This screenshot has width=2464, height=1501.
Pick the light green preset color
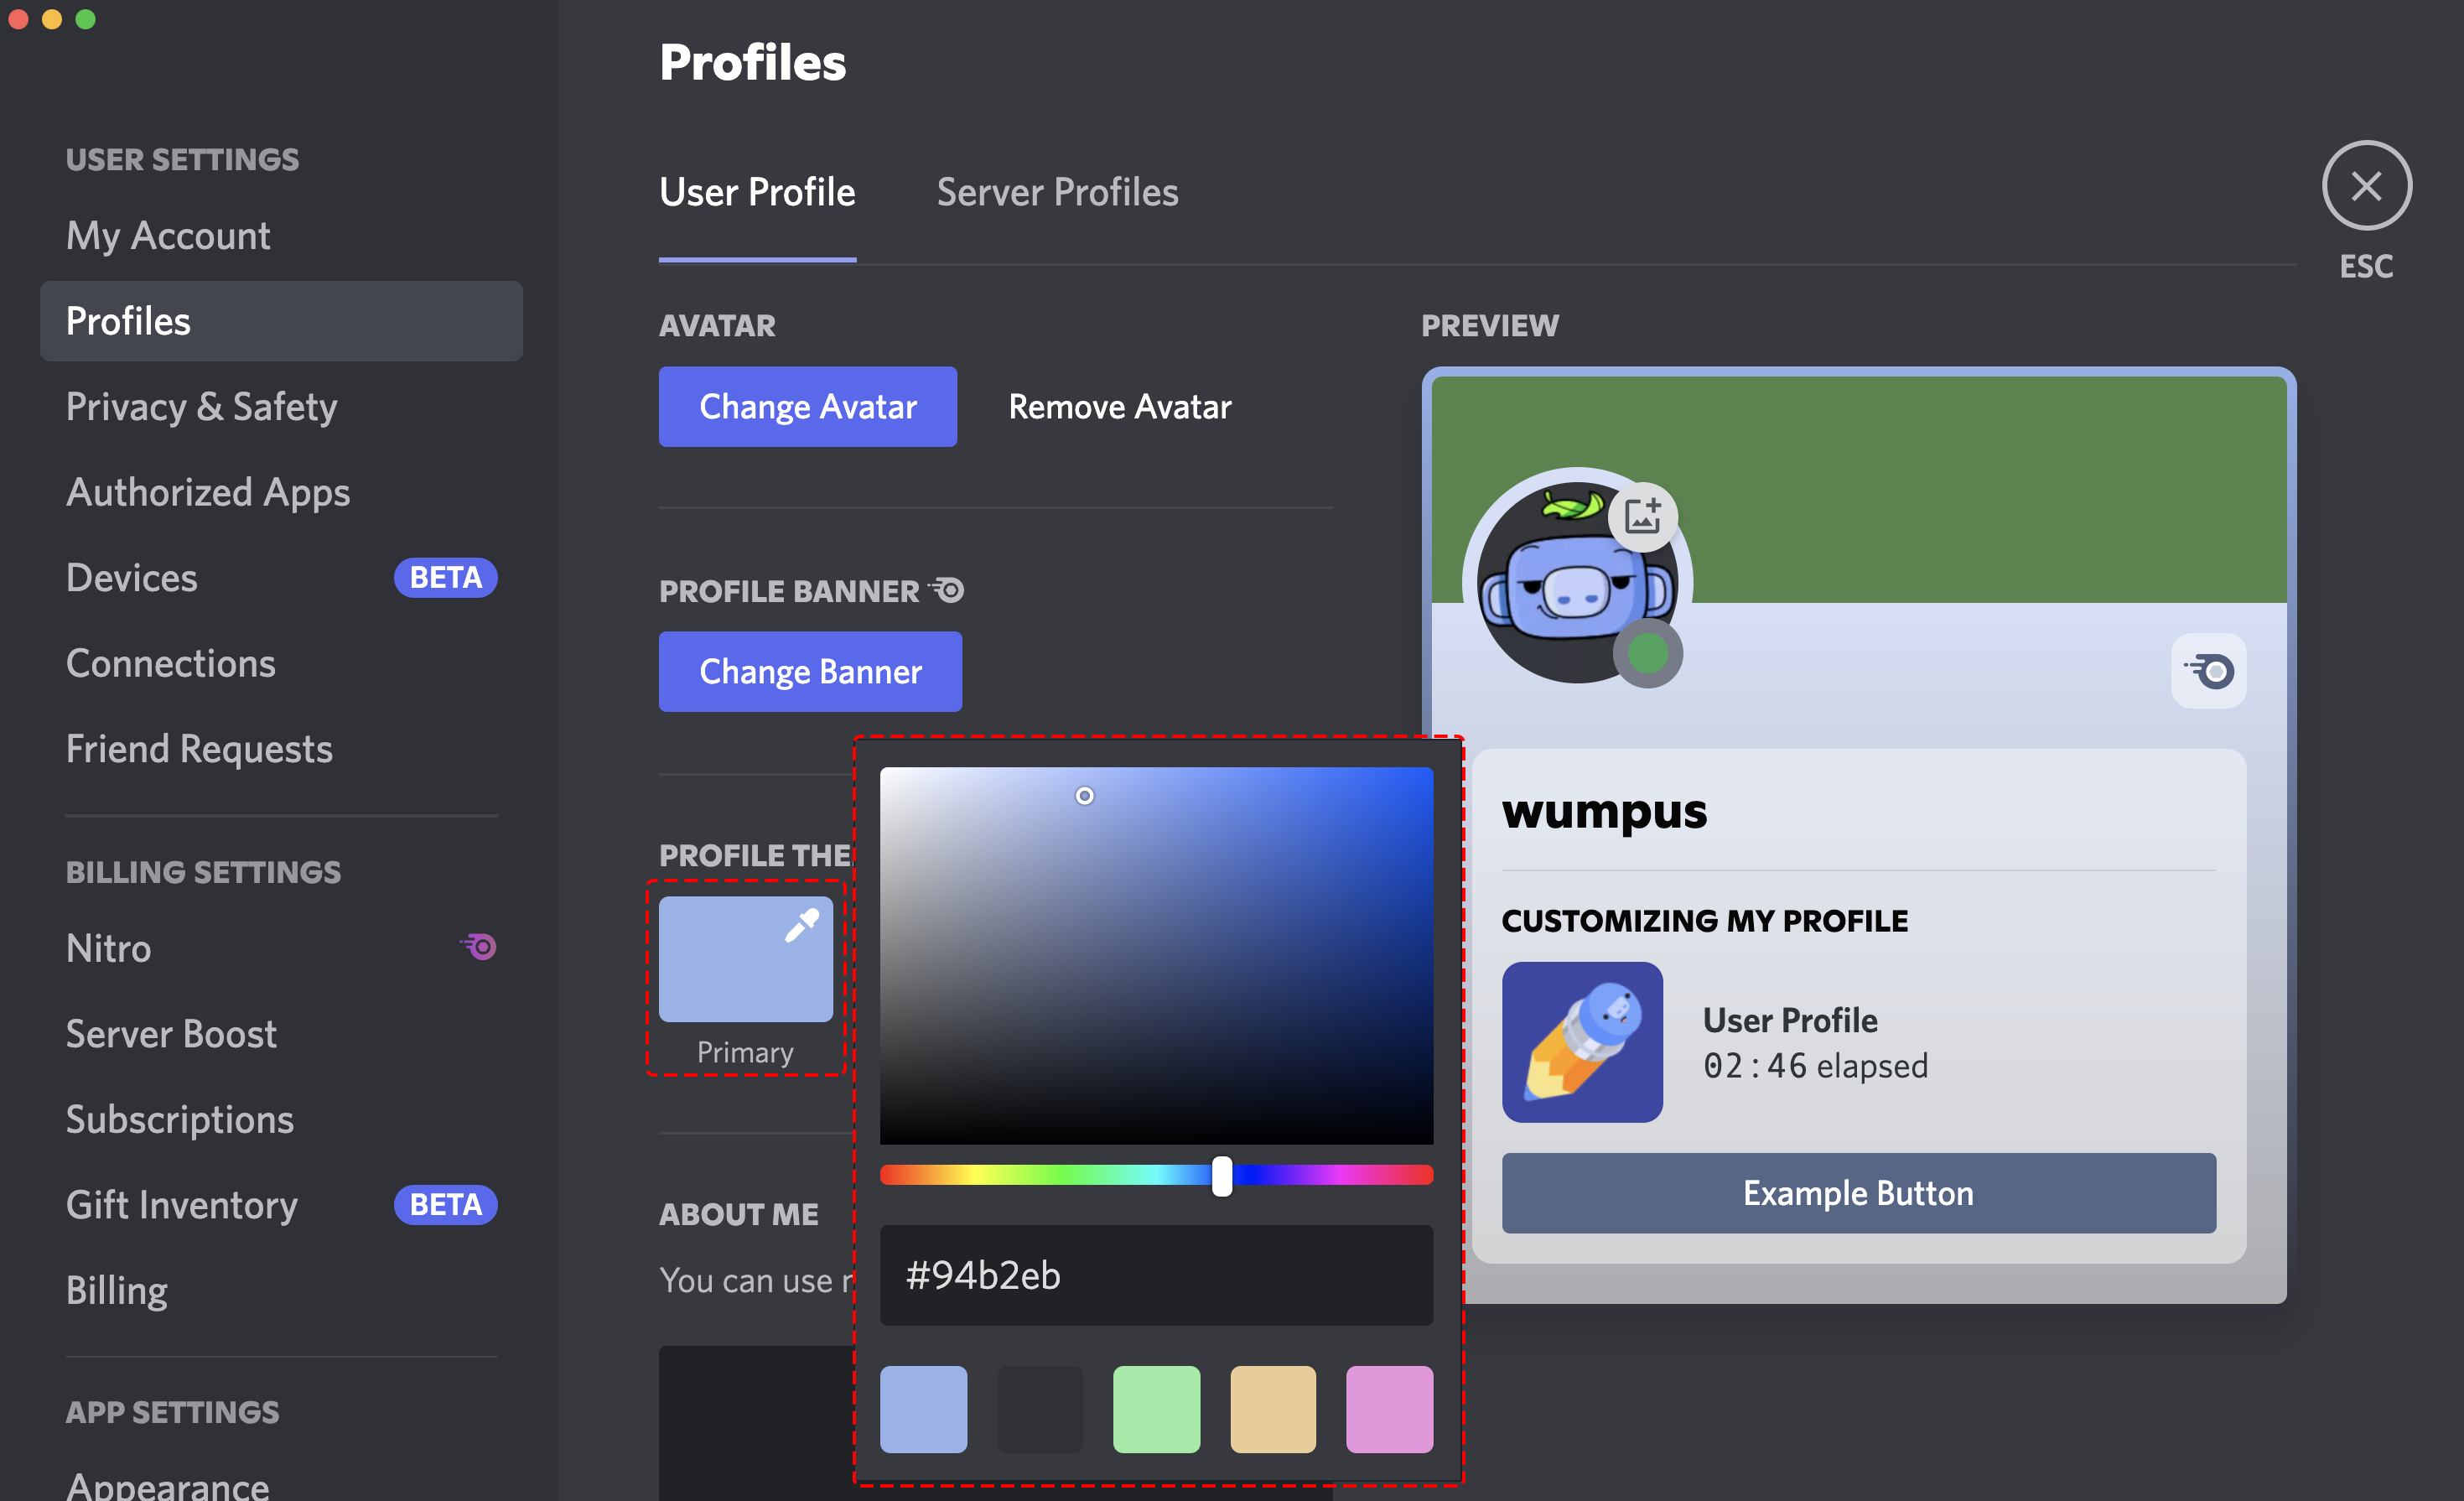1156,1409
